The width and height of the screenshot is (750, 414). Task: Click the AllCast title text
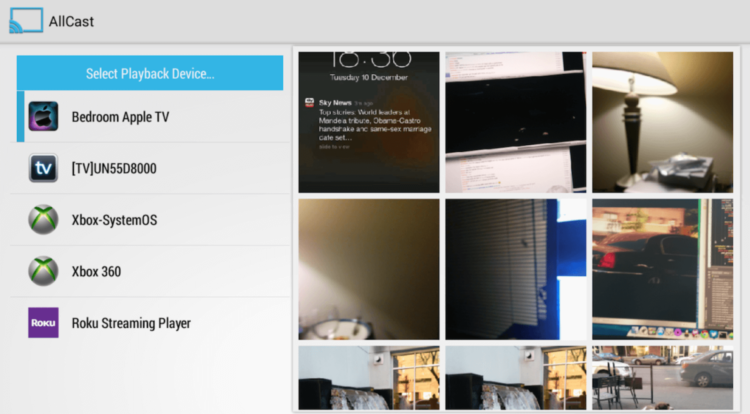(x=71, y=21)
